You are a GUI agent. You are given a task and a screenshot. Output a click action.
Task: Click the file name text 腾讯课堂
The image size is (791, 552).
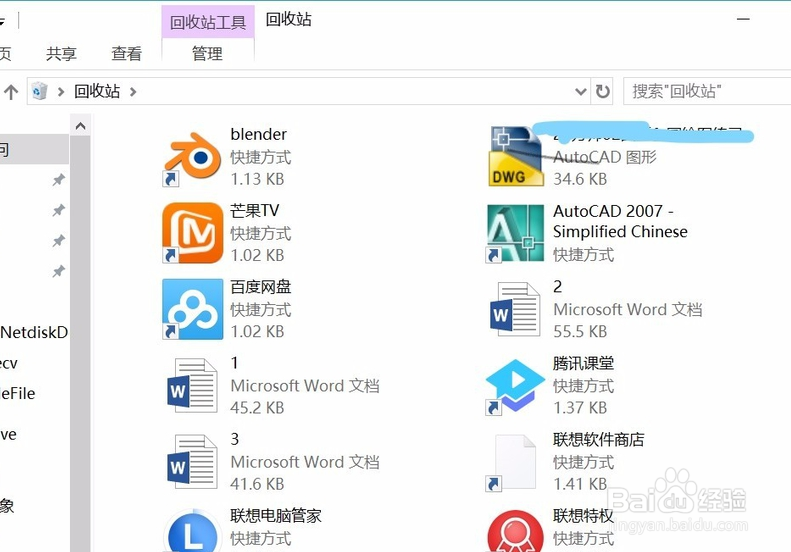pos(584,363)
